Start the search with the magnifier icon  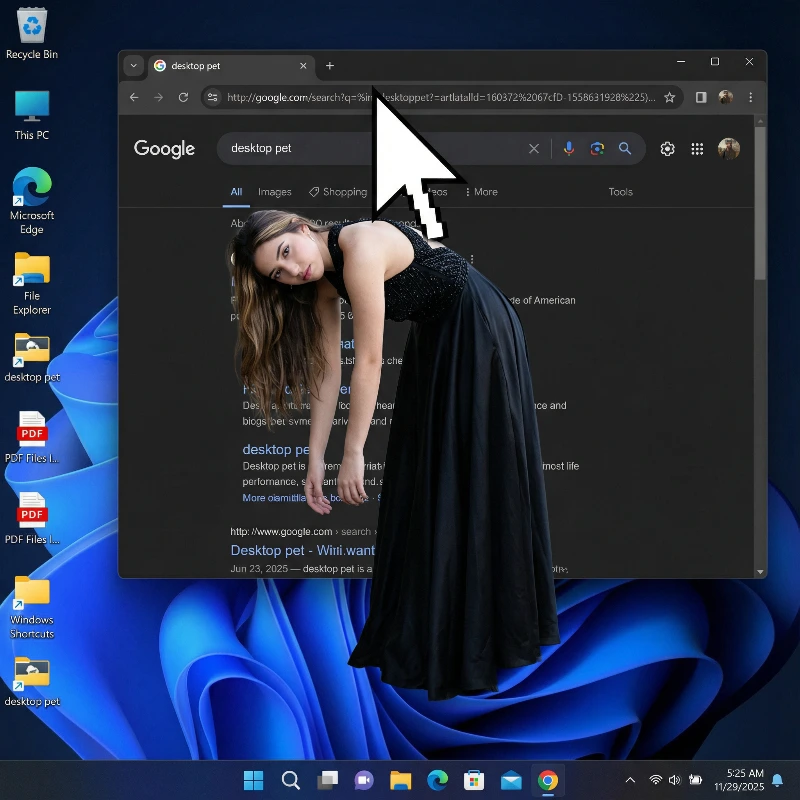click(x=625, y=148)
